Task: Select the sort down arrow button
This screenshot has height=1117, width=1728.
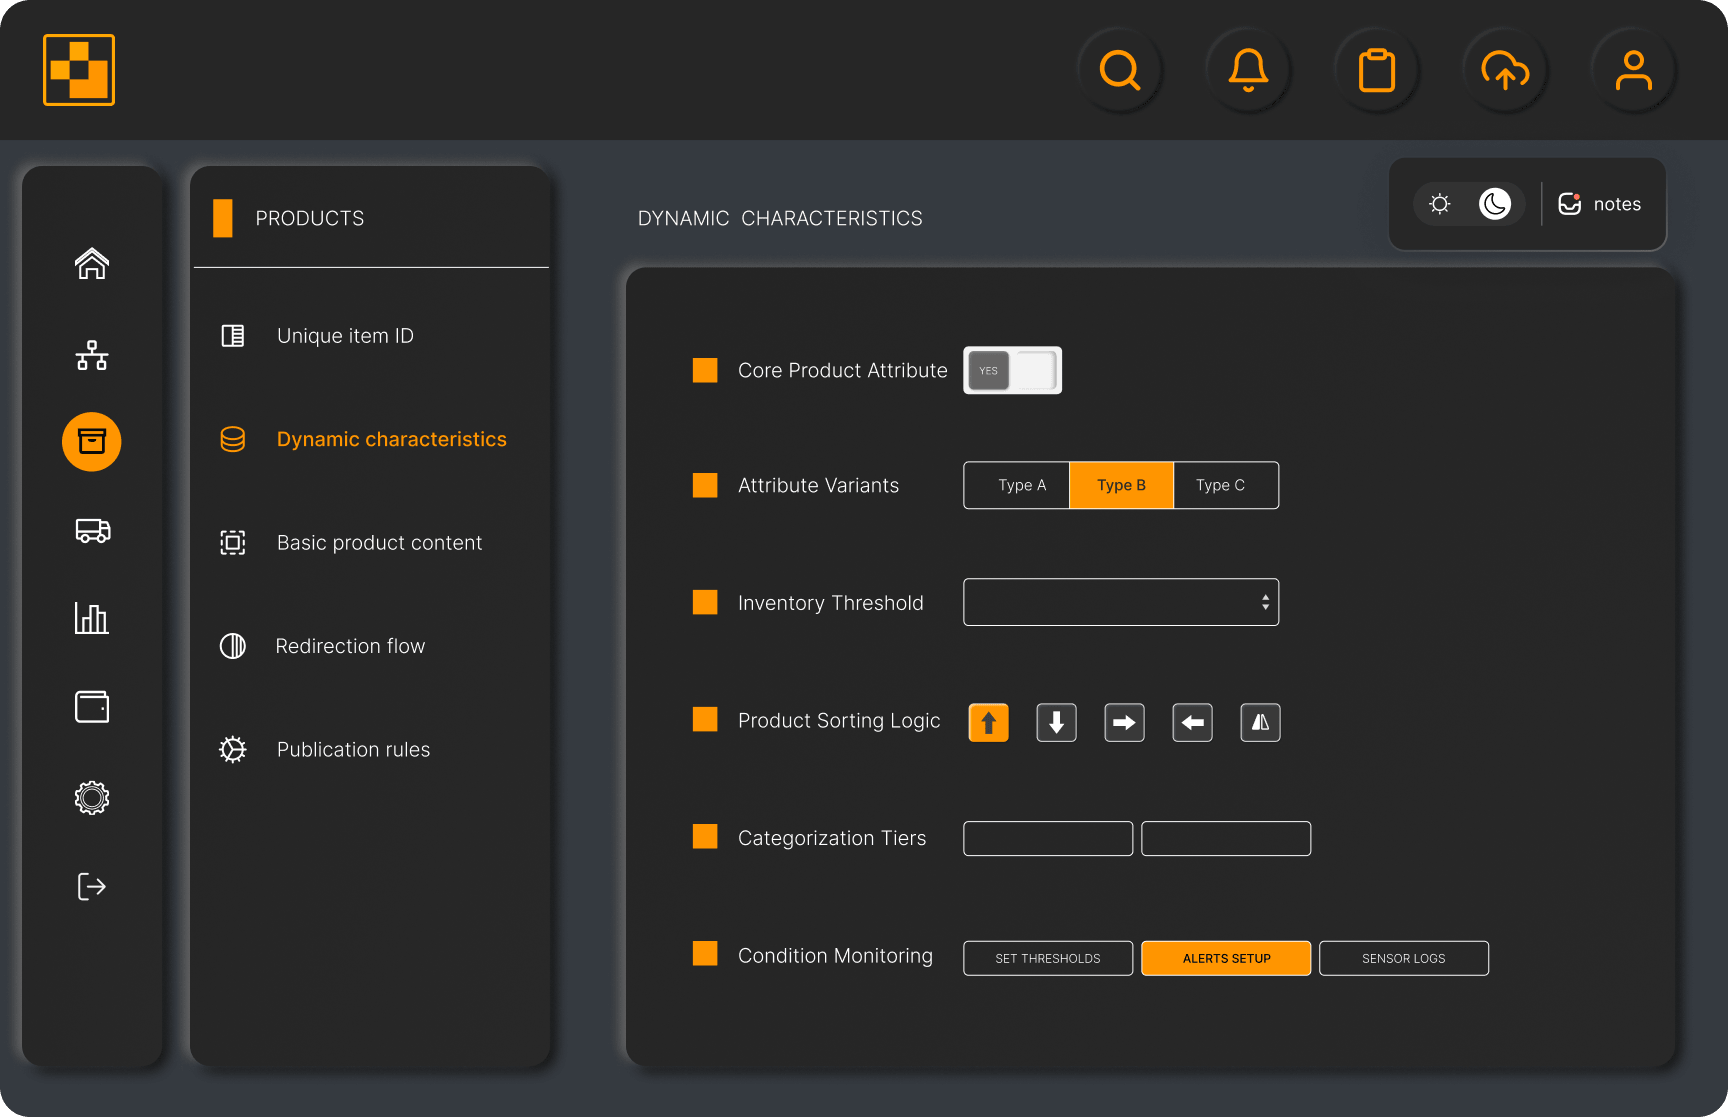Action: (x=1056, y=722)
